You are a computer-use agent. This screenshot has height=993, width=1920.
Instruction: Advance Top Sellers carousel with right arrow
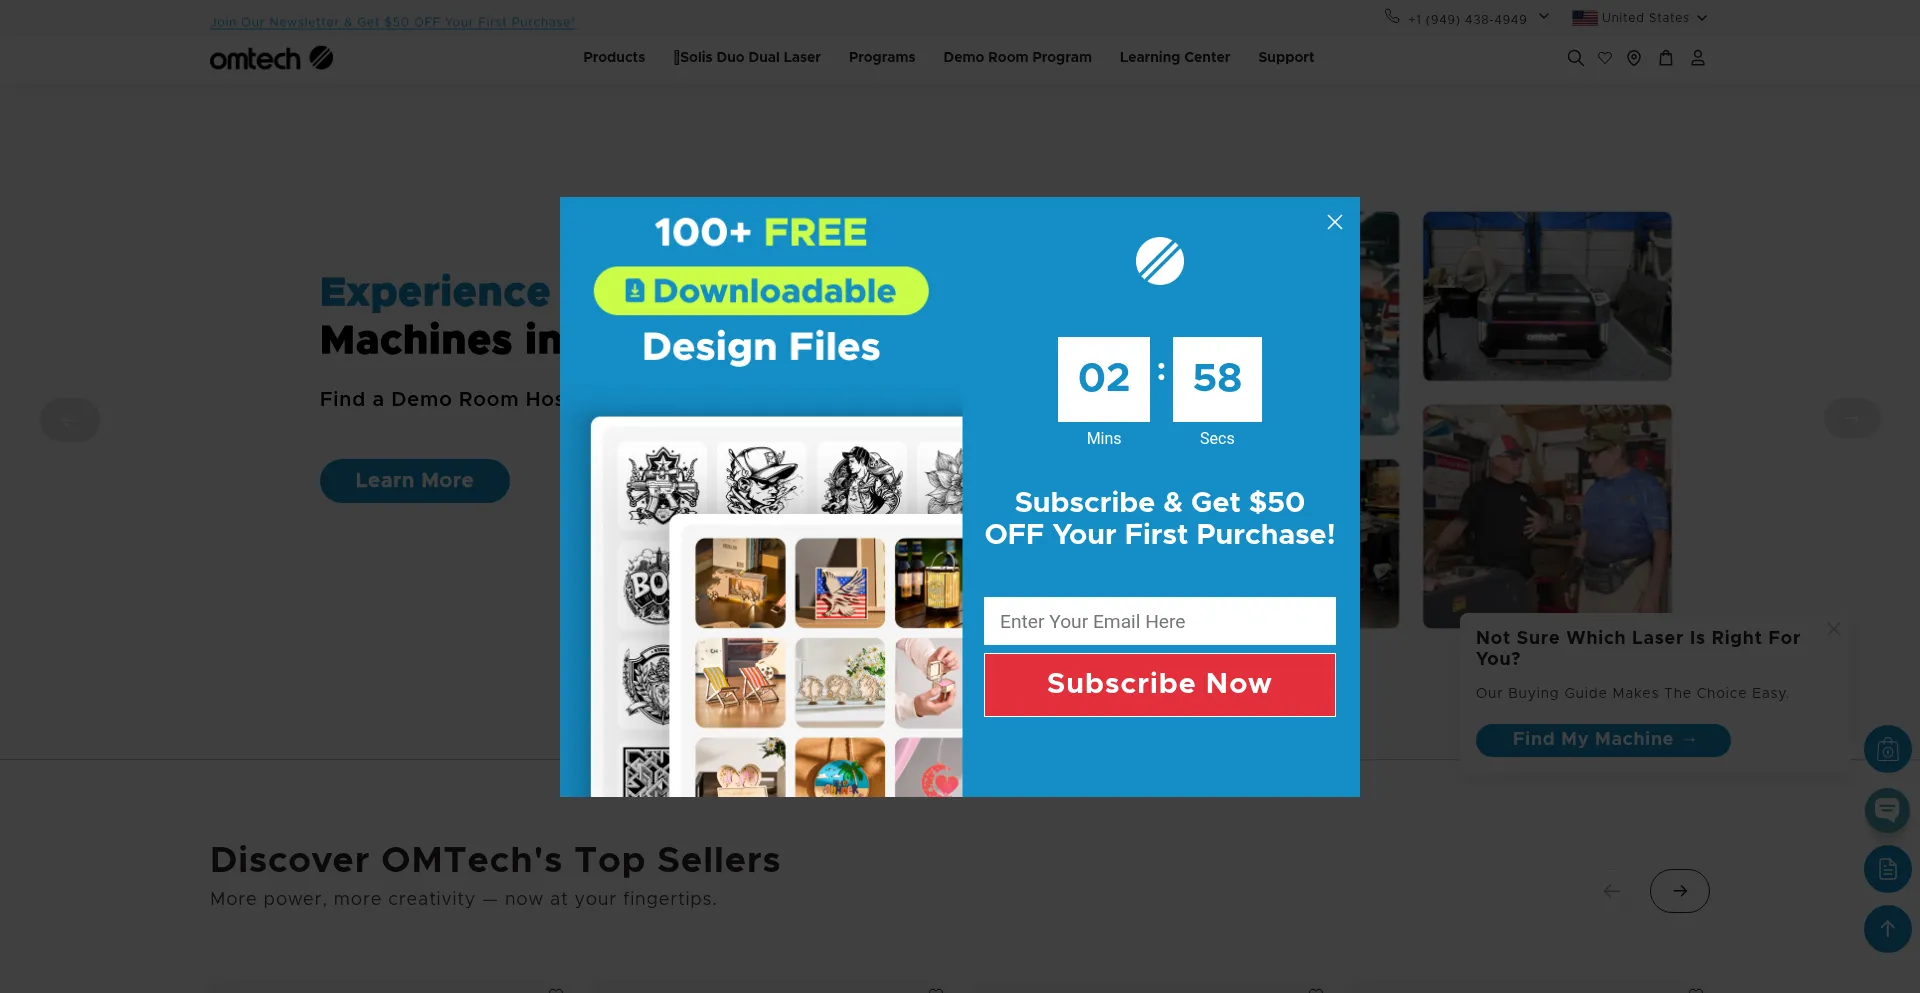pyautogui.click(x=1680, y=891)
